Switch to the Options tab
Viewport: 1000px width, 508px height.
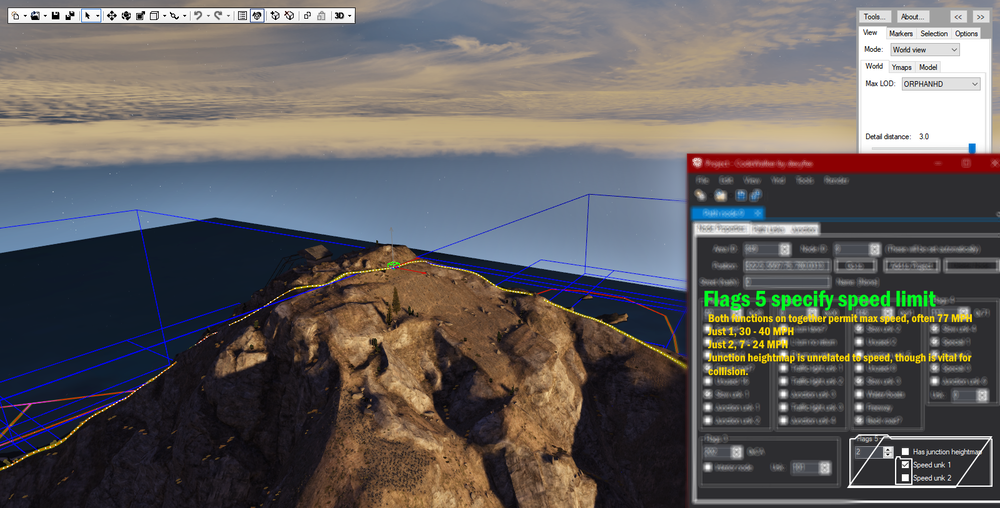click(x=966, y=33)
